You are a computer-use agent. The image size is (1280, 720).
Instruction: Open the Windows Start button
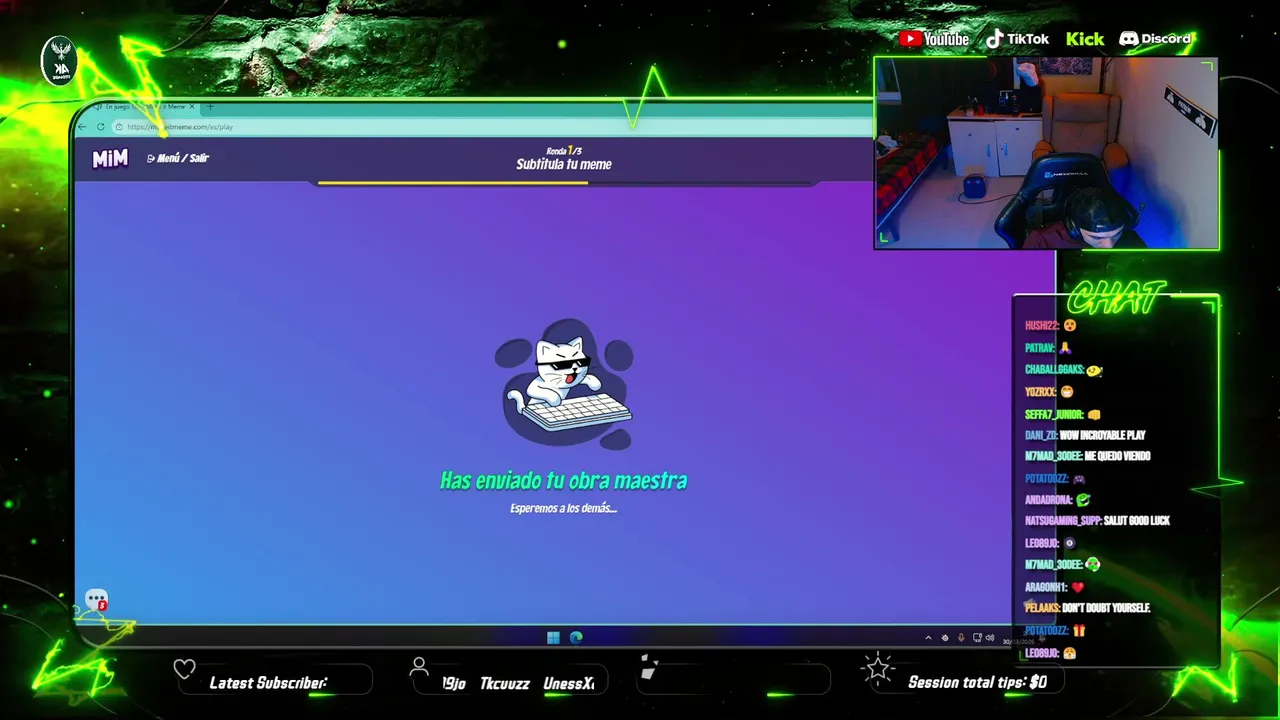pyautogui.click(x=553, y=638)
